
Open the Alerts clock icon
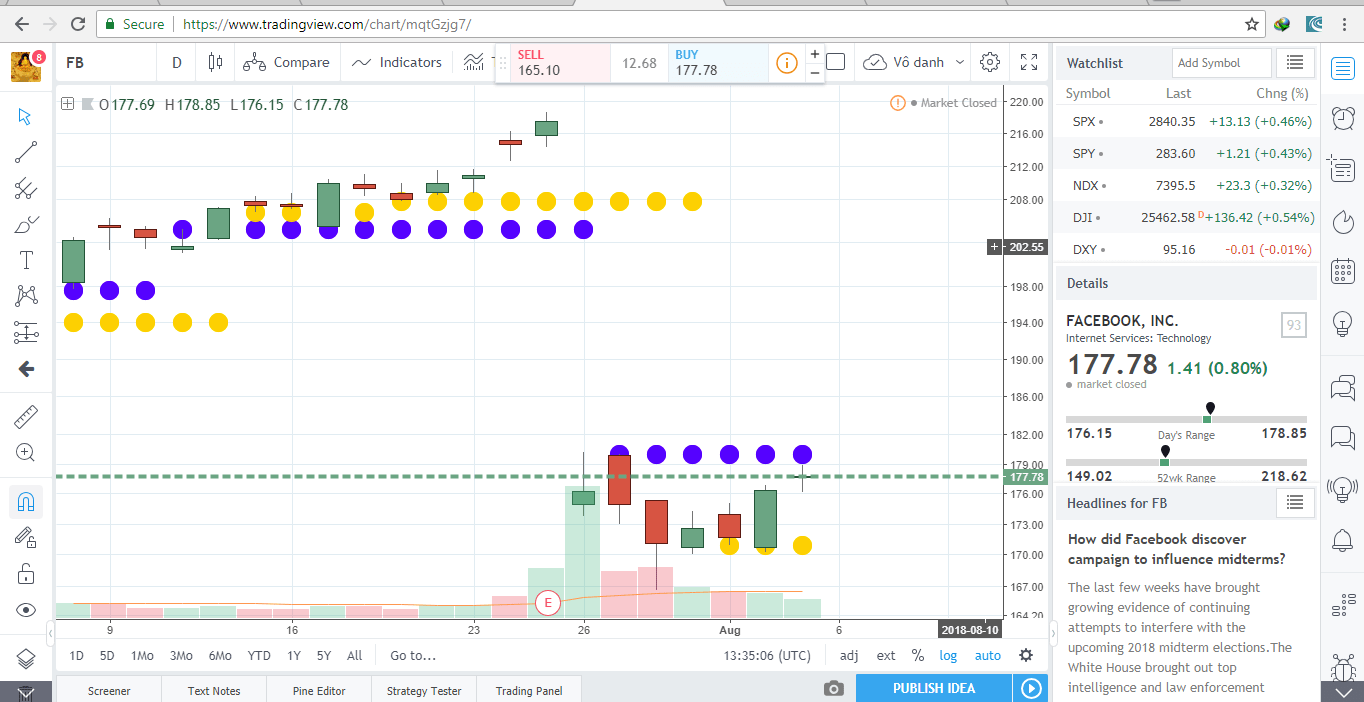pyautogui.click(x=1343, y=118)
